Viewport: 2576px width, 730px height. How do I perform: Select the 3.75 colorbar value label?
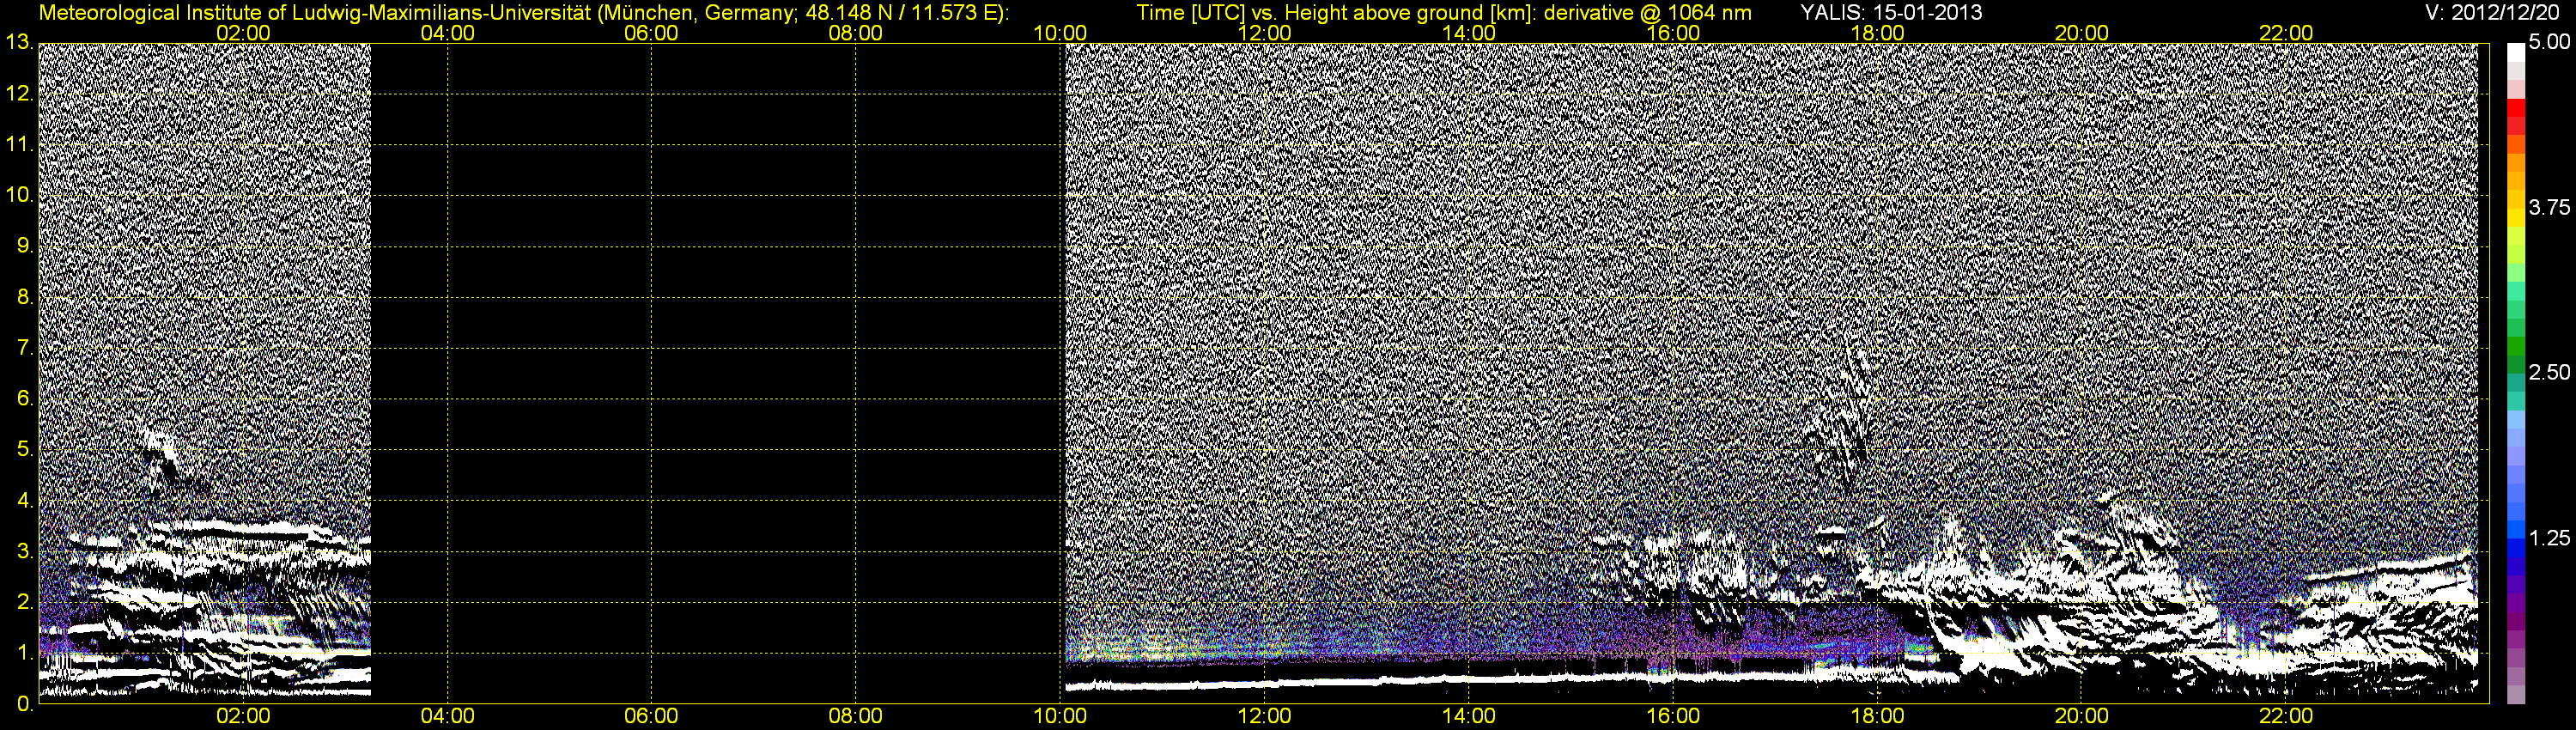click(2549, 207)
